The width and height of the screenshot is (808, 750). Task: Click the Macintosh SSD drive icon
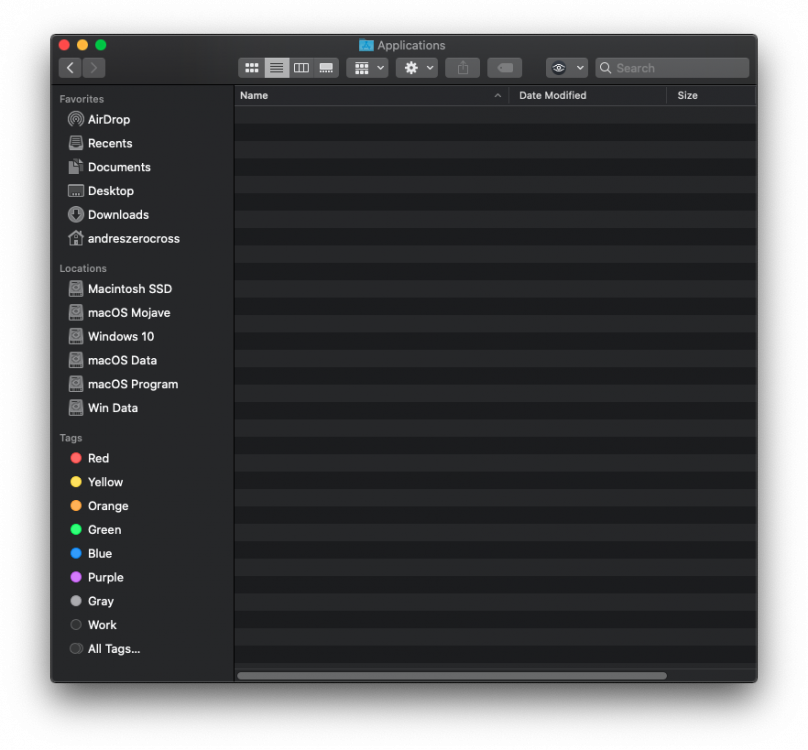[x=76, y=289]
